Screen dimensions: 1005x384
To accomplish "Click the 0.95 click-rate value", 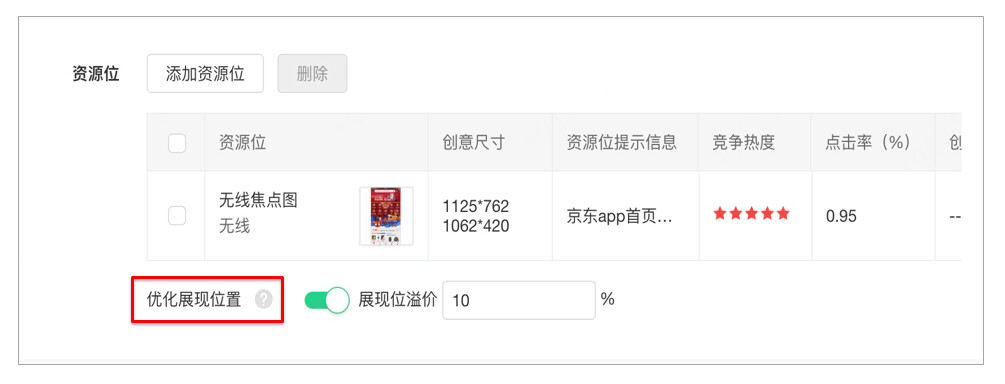I will 841,217.
